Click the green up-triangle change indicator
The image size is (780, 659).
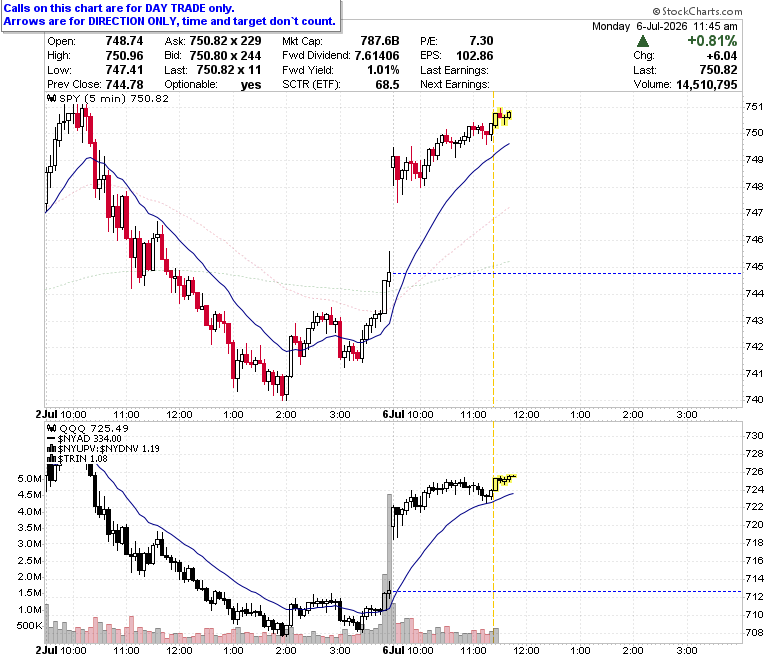coord(643,41)
